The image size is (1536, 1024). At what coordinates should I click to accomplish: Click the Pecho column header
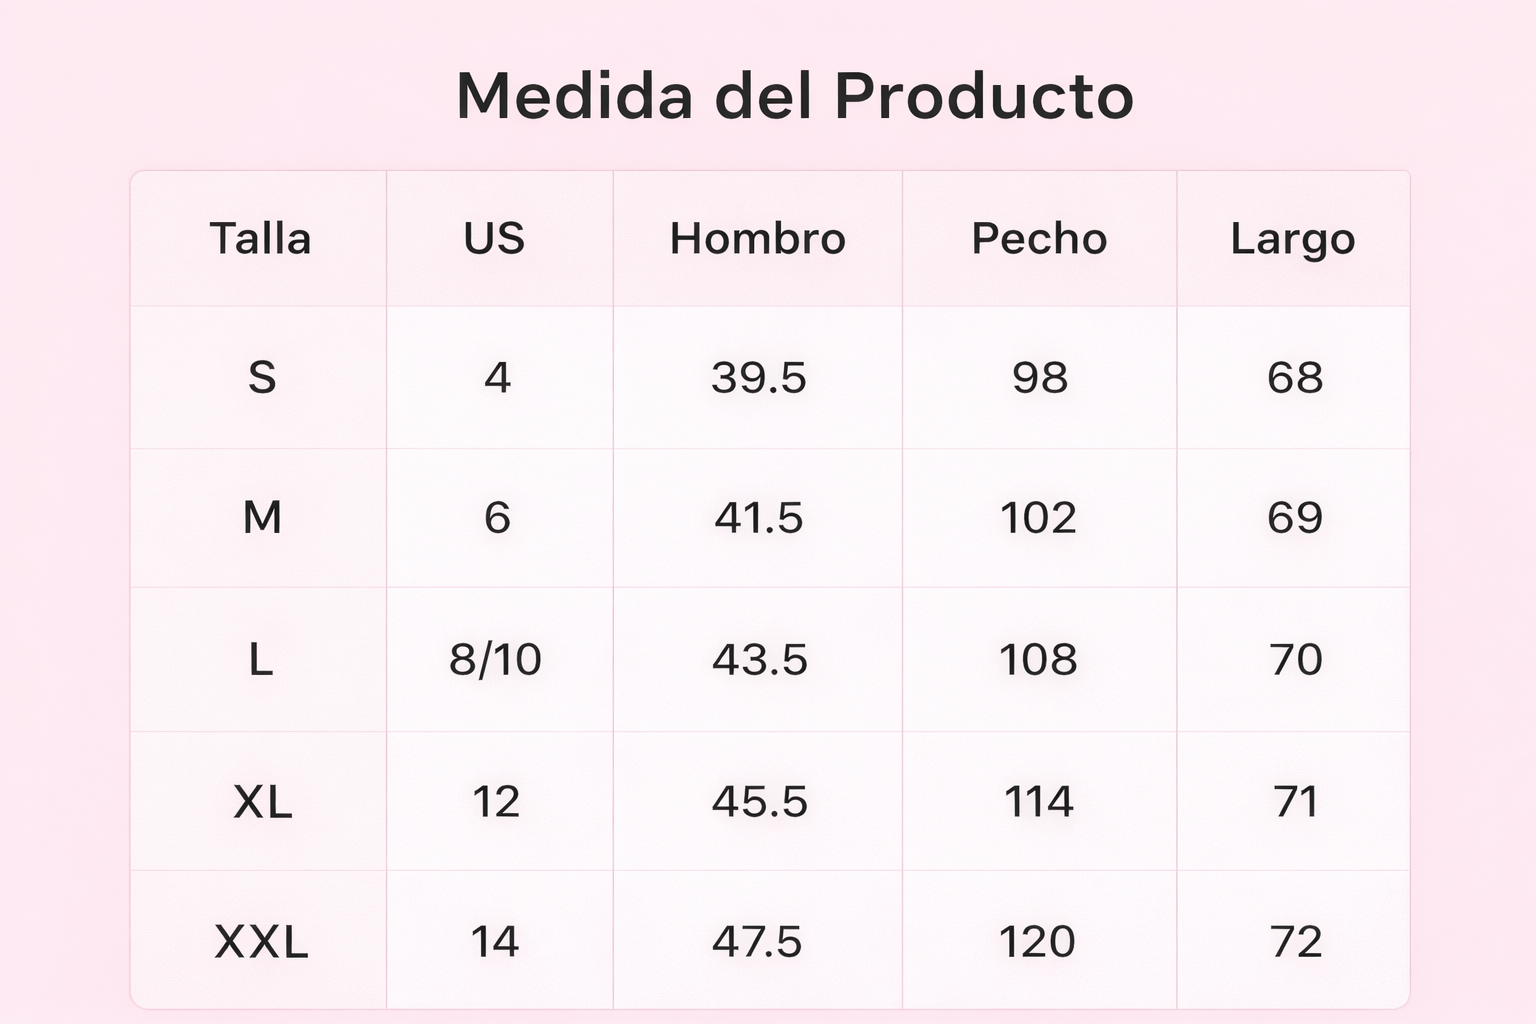[x=1039, y=239]
